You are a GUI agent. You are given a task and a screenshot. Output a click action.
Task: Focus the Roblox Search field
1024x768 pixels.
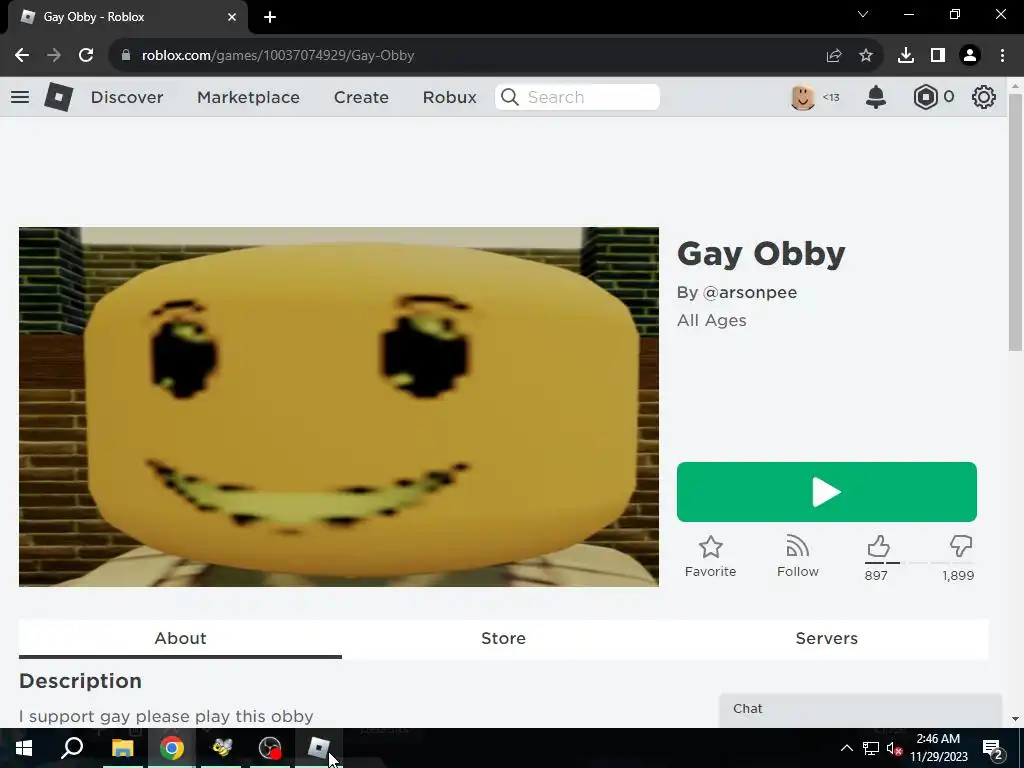click(577, 97)
